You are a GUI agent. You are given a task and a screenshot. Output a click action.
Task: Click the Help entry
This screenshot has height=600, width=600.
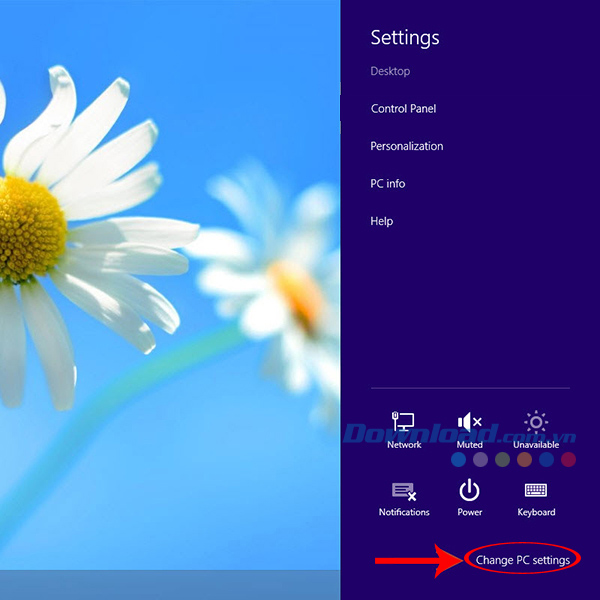(382, 221)
